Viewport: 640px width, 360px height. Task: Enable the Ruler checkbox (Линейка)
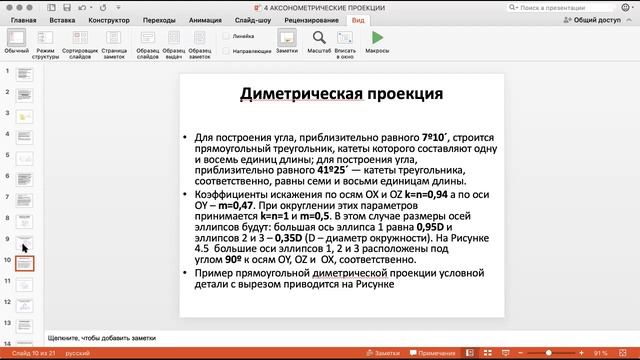tap(226, 36)
